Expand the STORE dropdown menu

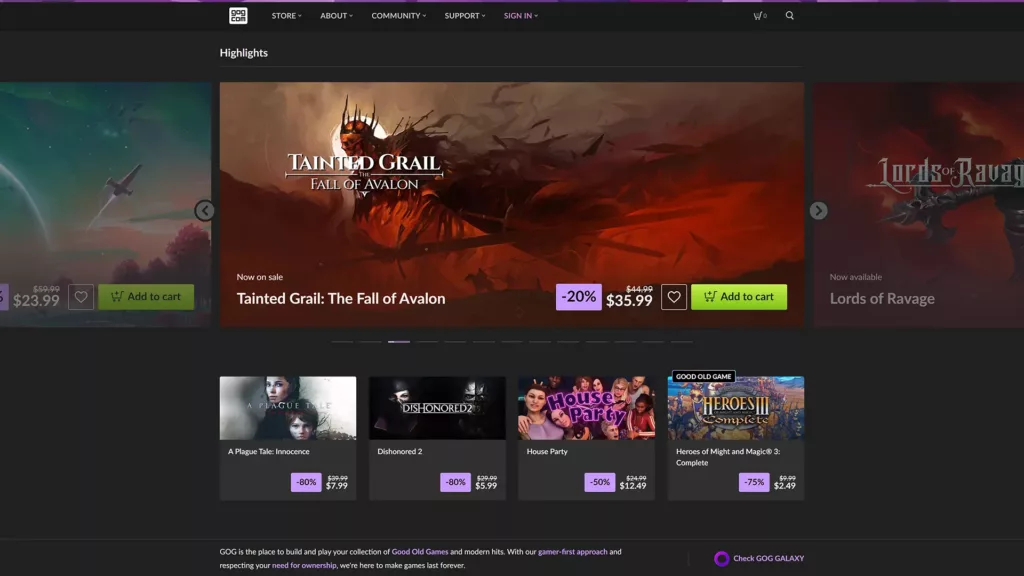(286, 15)
